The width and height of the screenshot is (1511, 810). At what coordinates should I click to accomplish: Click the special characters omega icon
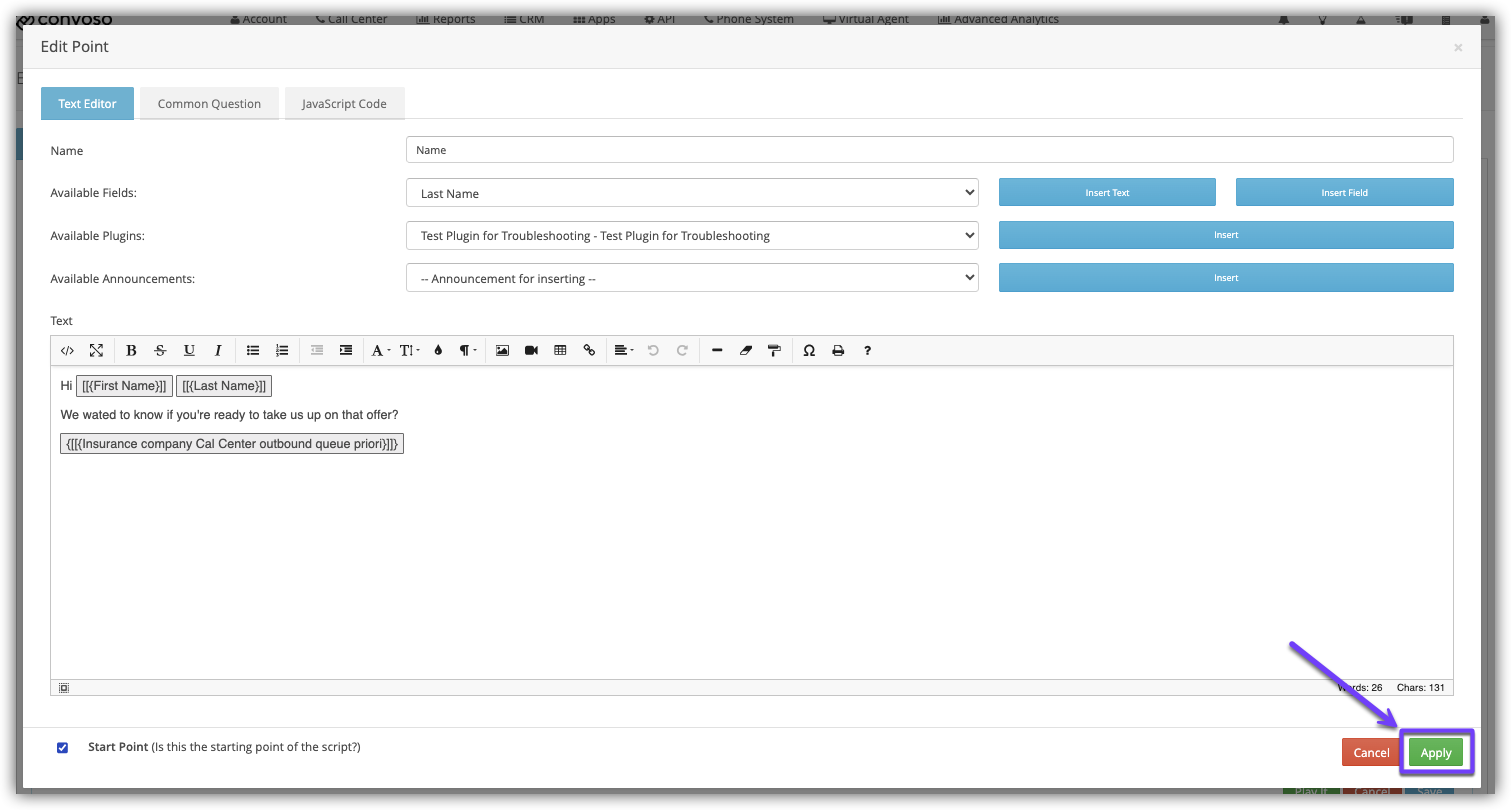click(x=809, y=351)
